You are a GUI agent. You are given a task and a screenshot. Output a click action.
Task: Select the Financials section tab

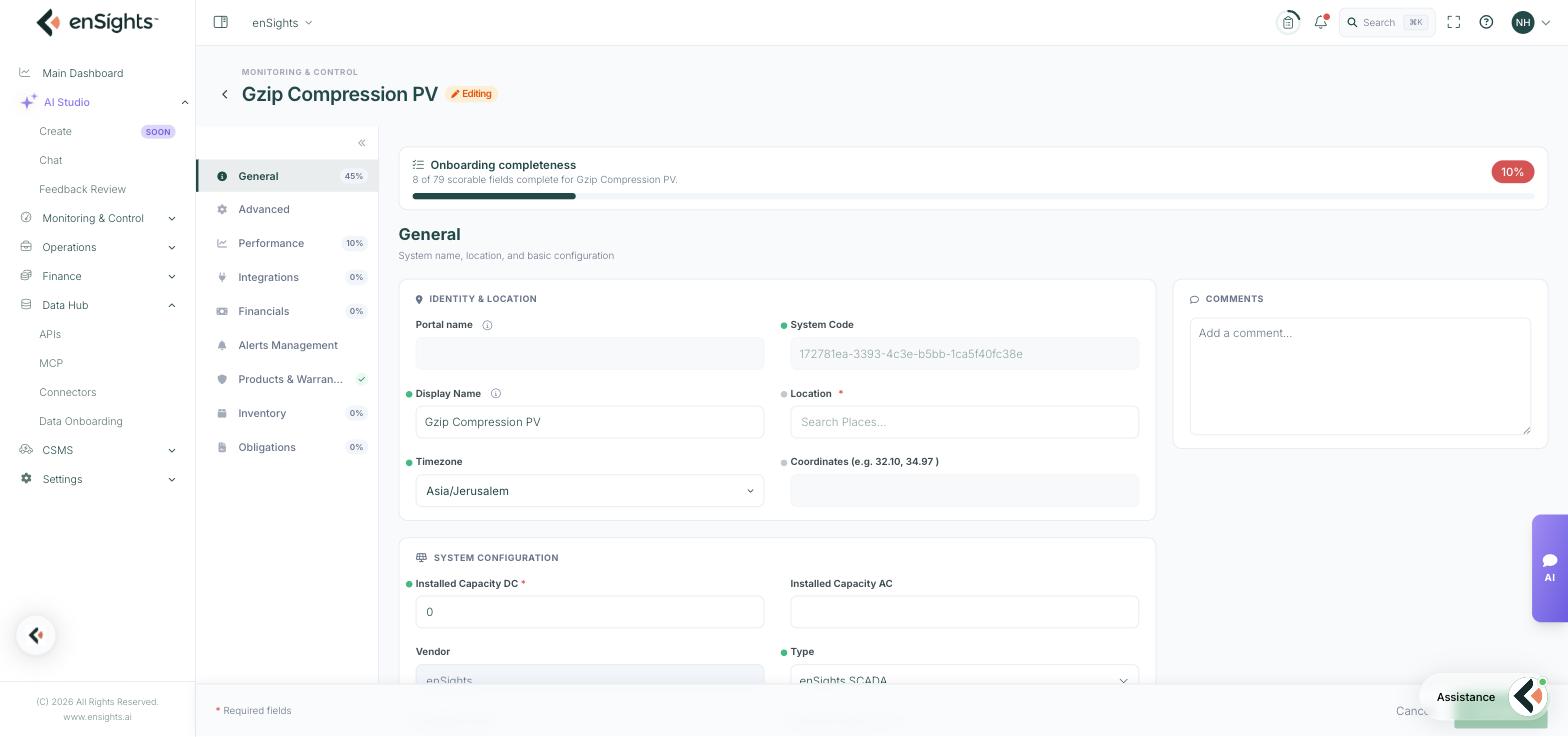287,311
